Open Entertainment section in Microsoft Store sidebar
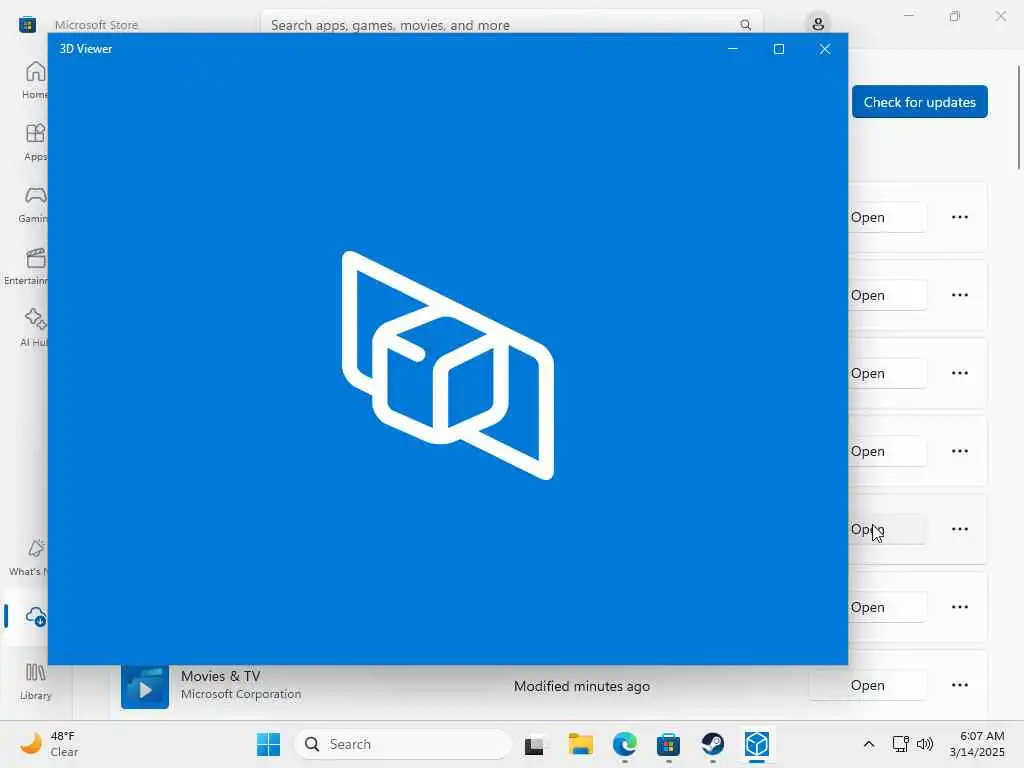This screenshot has height=768, width=1024. (x=27, y=266)
